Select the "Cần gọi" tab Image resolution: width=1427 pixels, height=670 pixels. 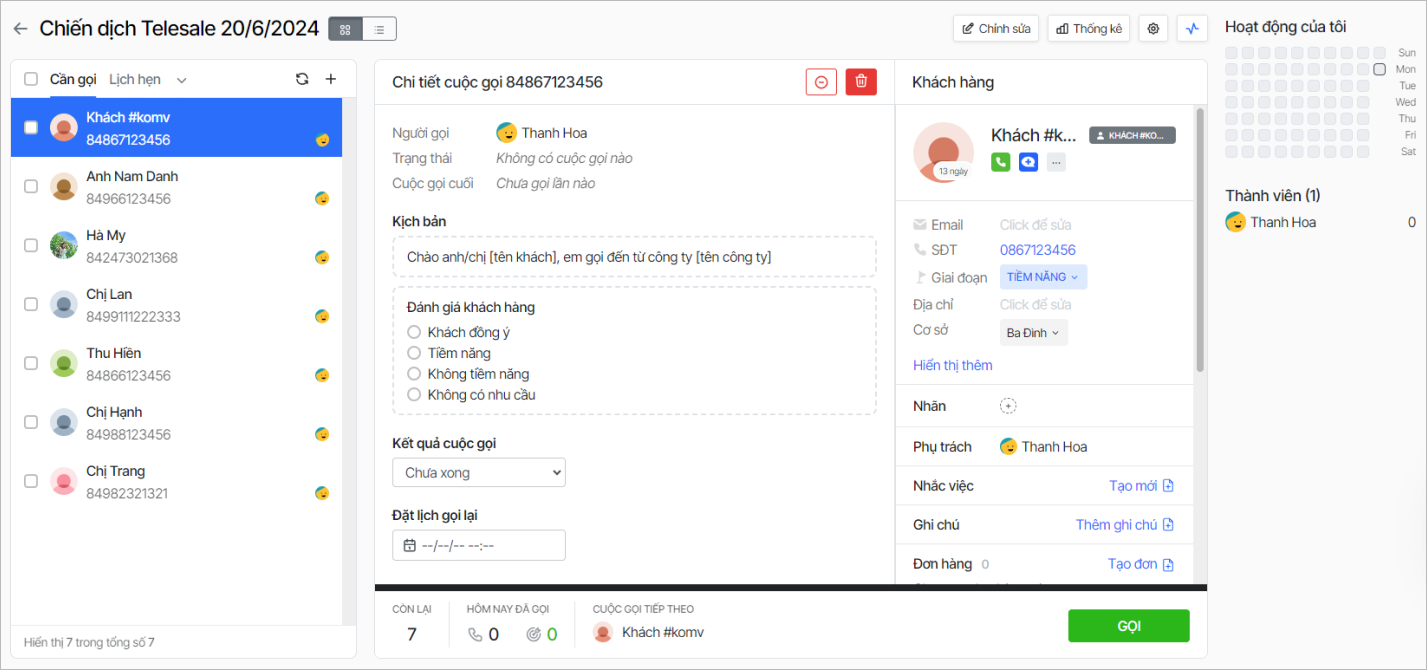click(73, 79)
